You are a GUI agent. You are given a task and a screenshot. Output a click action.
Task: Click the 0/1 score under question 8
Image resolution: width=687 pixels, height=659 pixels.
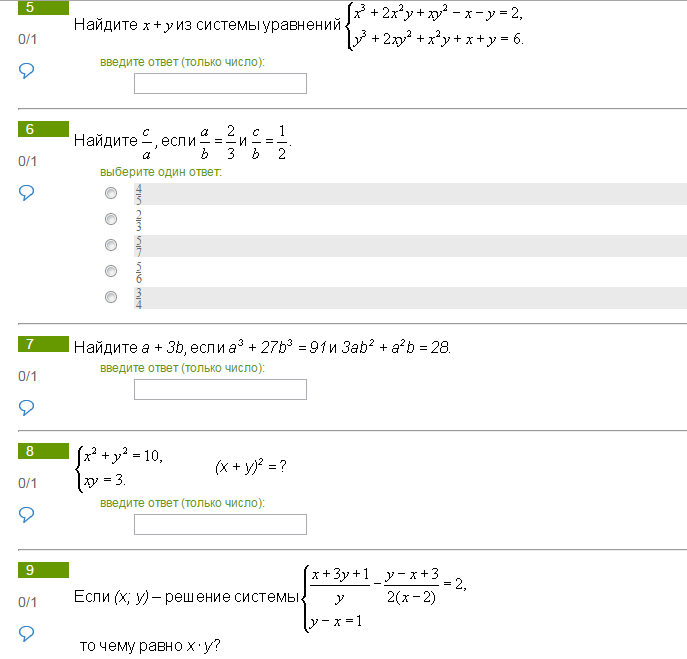(x=27, y=483)
